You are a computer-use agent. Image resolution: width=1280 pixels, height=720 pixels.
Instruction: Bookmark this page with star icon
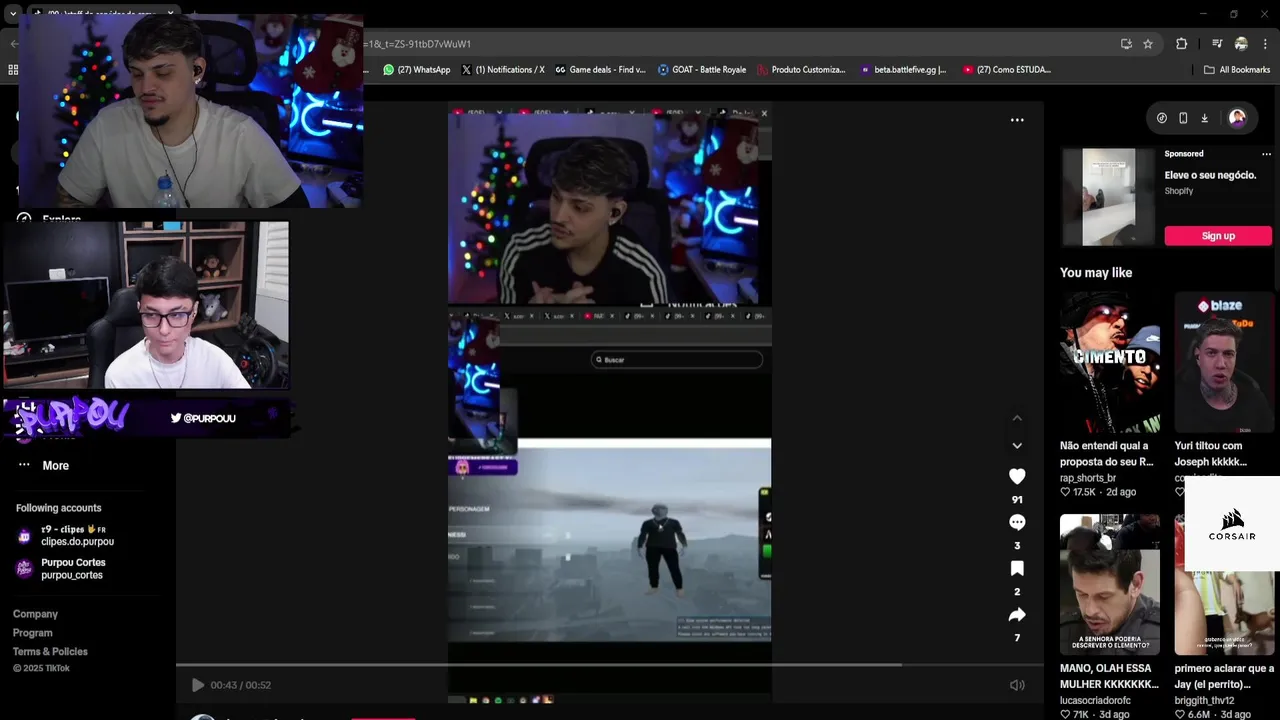pyautogui.click(x=1148, y=44)
